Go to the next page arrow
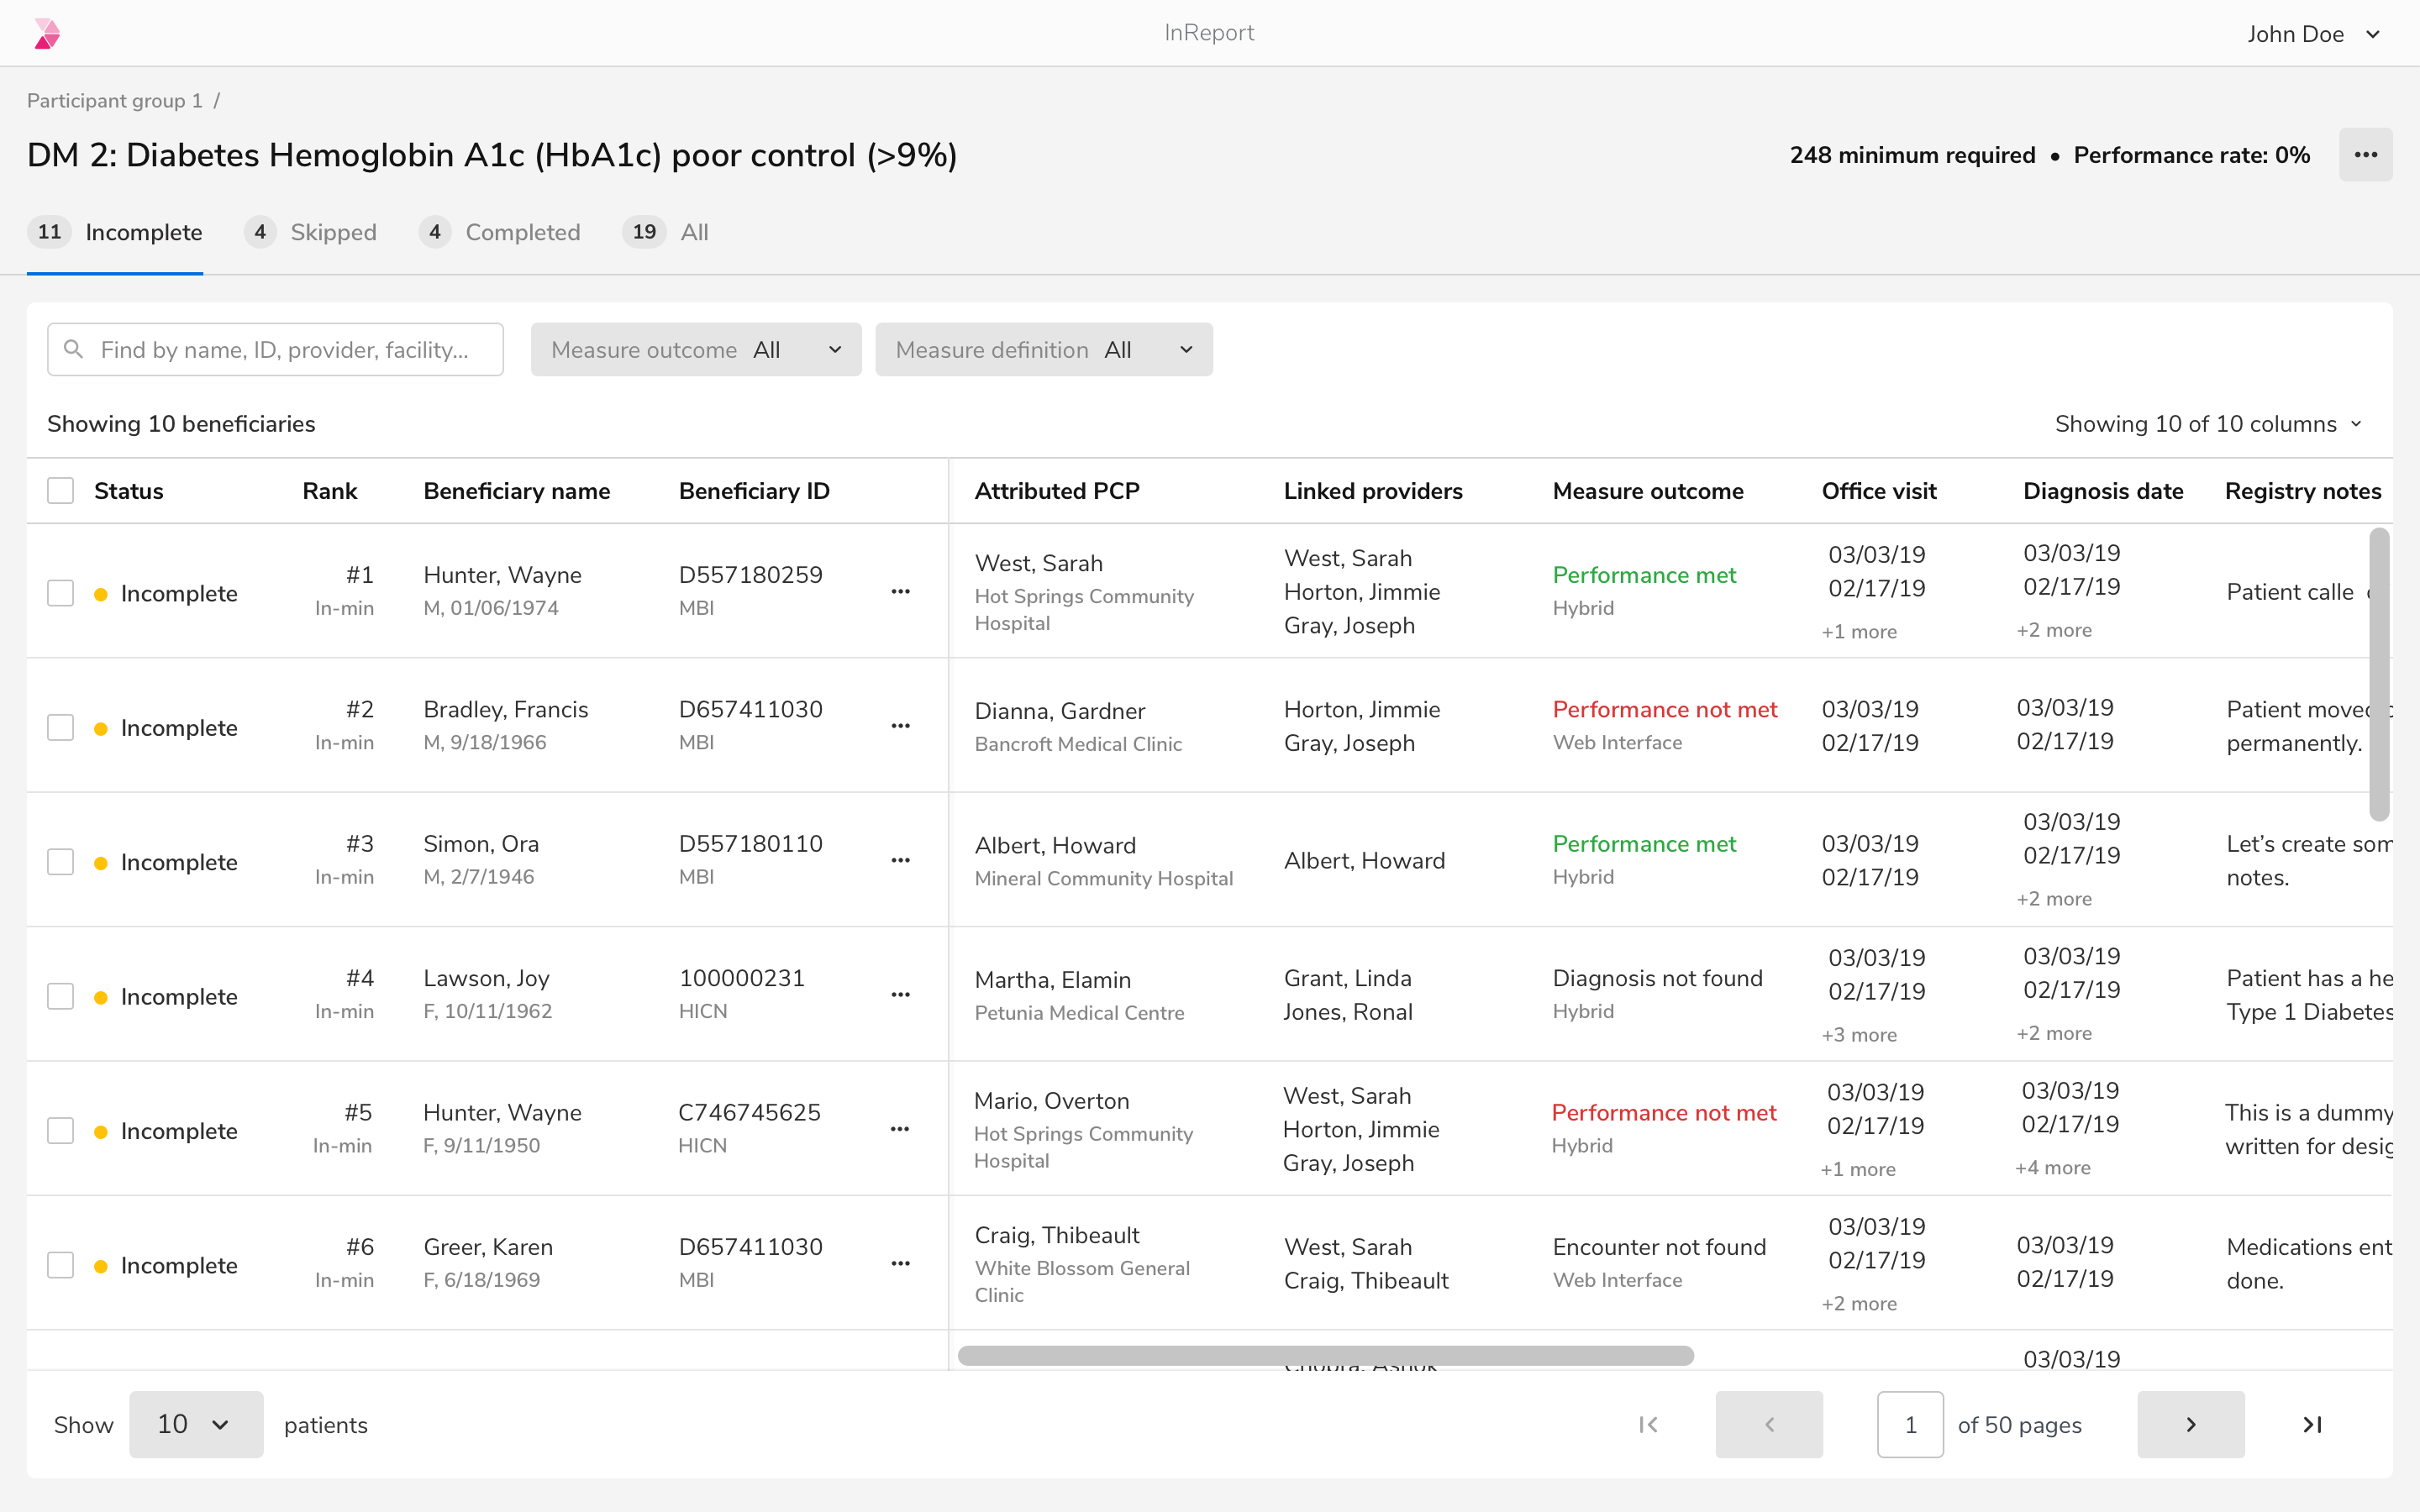 [x=2190, y=1424]
